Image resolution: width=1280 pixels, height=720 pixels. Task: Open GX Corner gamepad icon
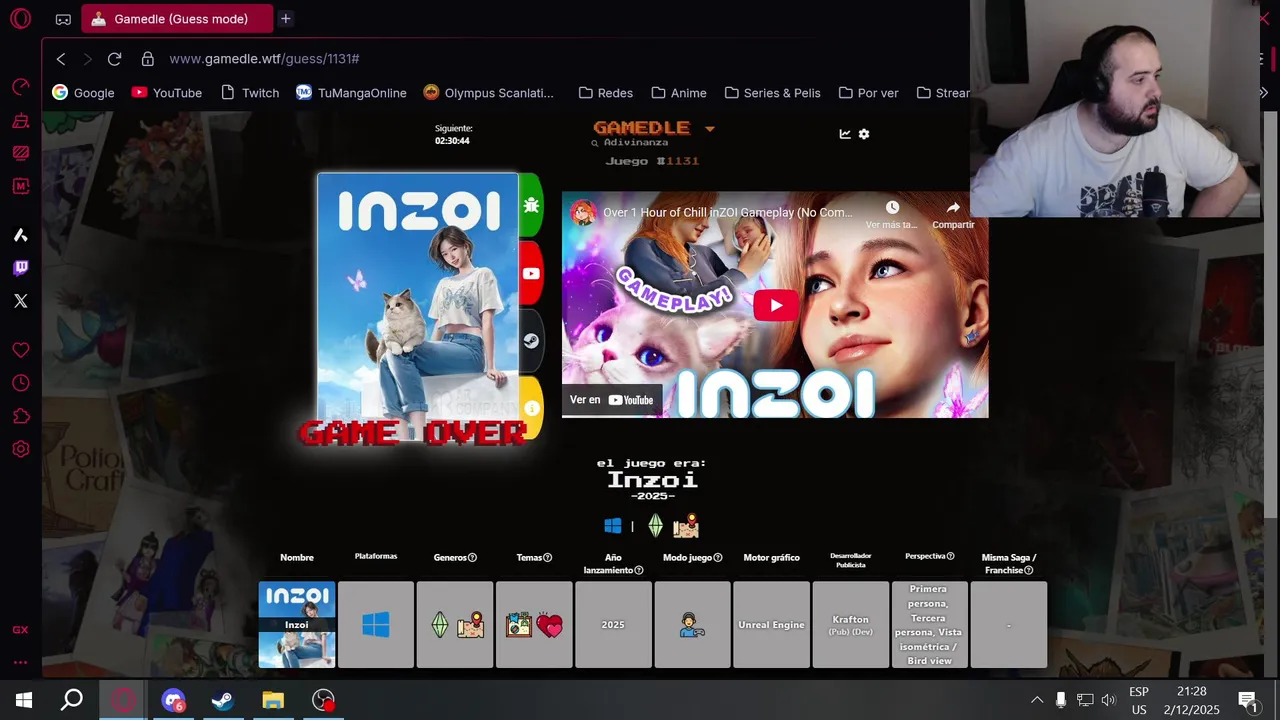click(x=63, y=19)
